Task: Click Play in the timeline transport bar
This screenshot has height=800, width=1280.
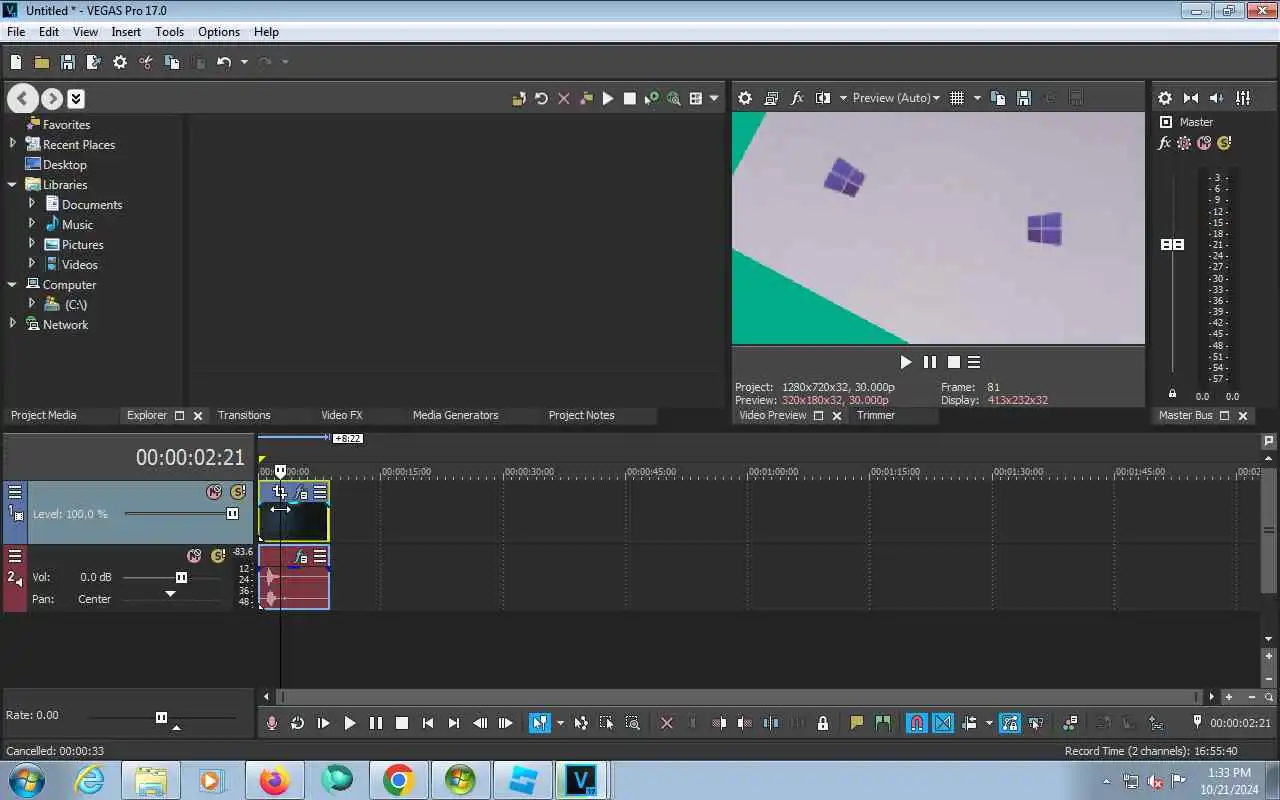Action: click(x=350, y=723)
